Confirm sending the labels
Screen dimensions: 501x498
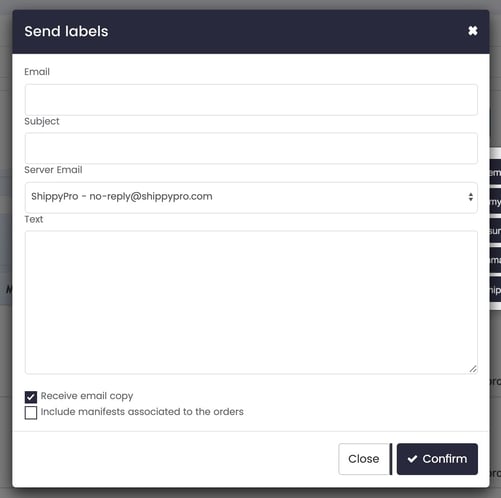click(437, 459)
